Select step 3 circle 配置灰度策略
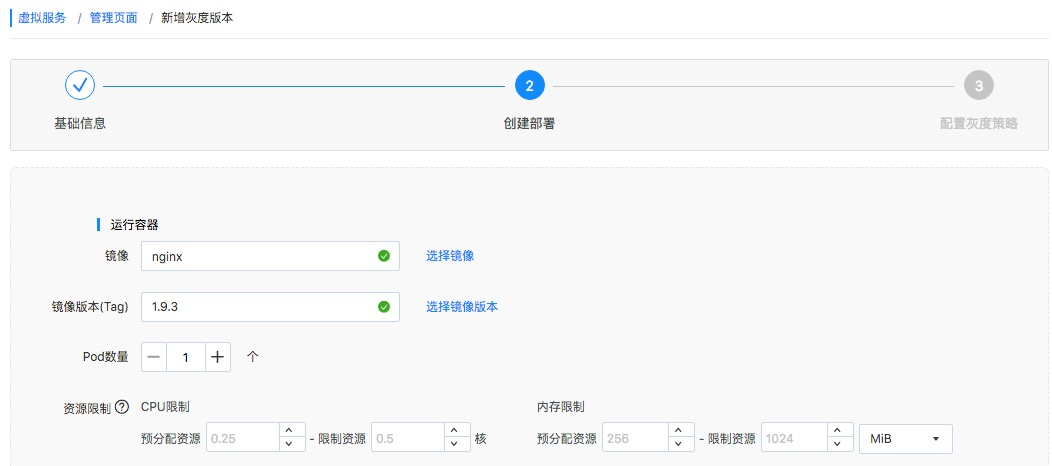The width and height of the screenshot is (1052, 466). click(979, 85)
